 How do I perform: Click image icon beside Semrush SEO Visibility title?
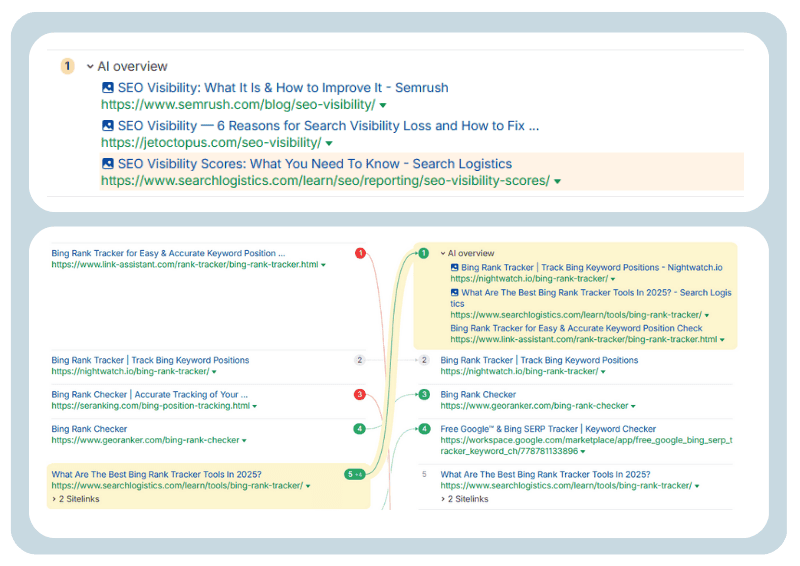point(108,87)
